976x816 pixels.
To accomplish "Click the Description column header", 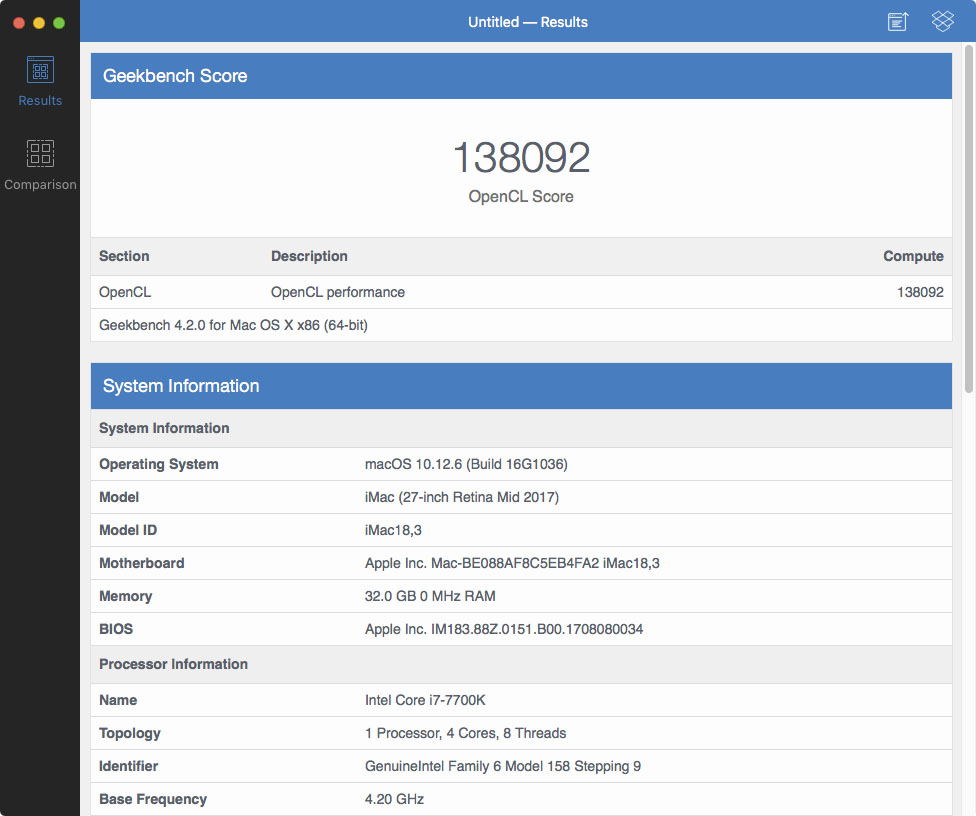I will pyautogui.click(x=309, y=256).
